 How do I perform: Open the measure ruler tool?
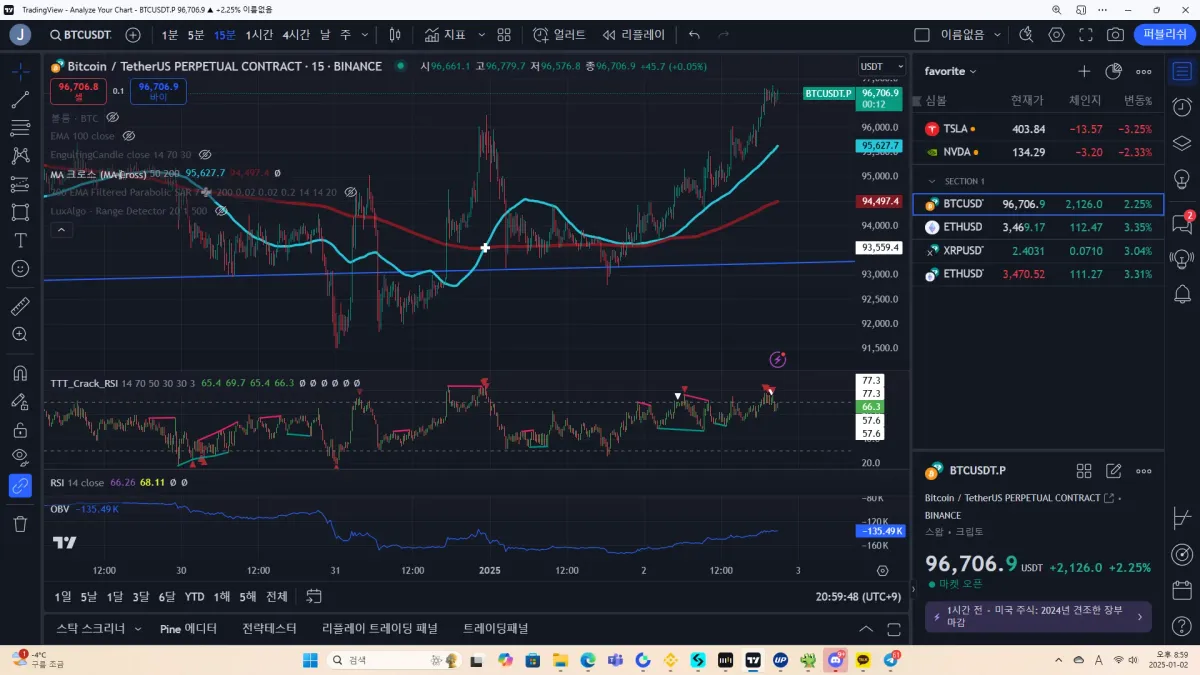pyautogui.click(x=20, y=306)
